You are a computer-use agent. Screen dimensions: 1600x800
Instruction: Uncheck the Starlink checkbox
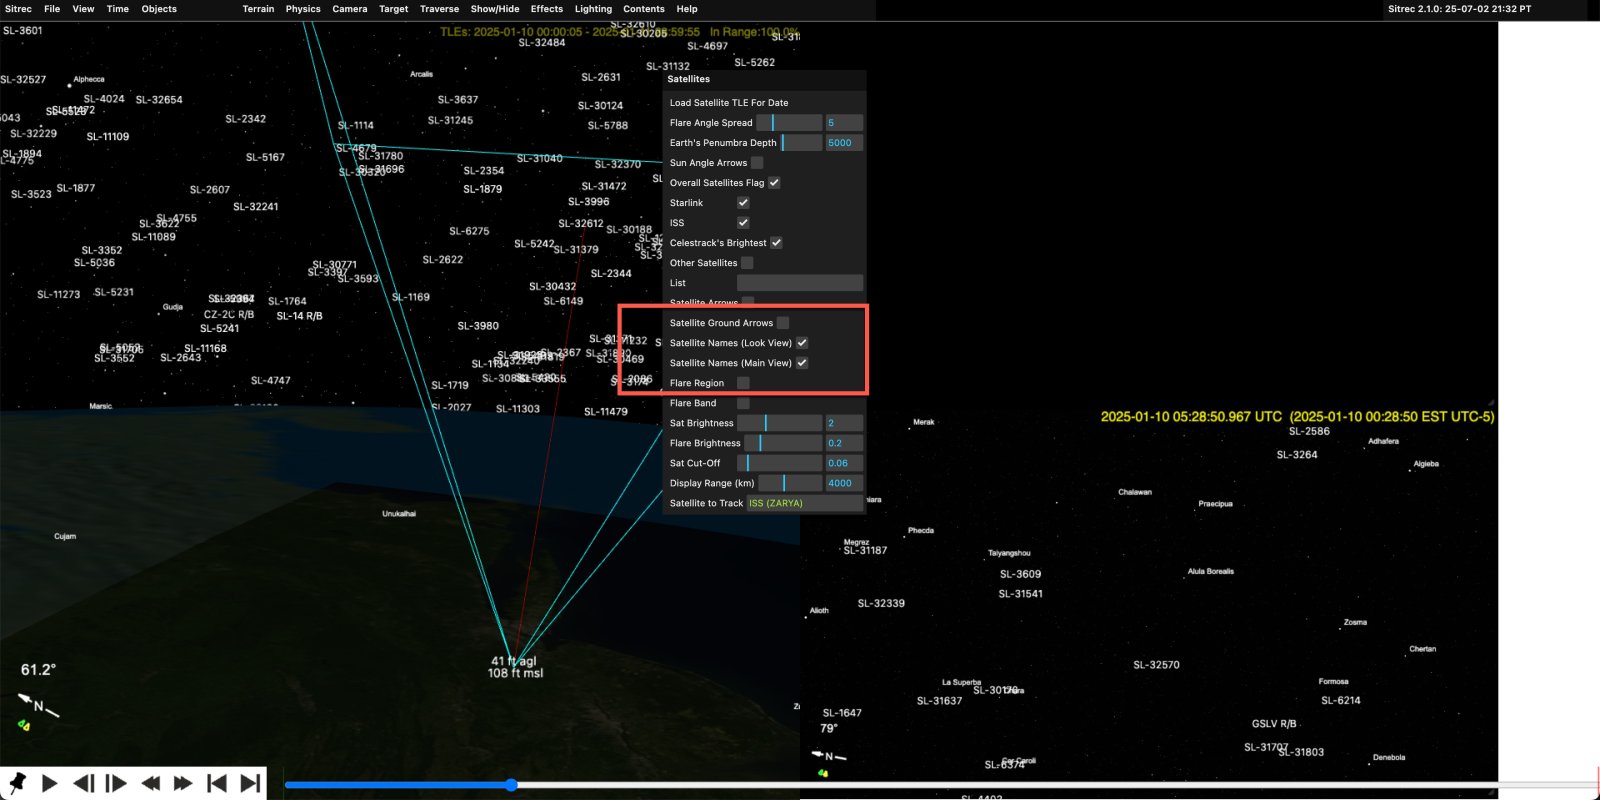pyautogui.click(x=743, y=203)
